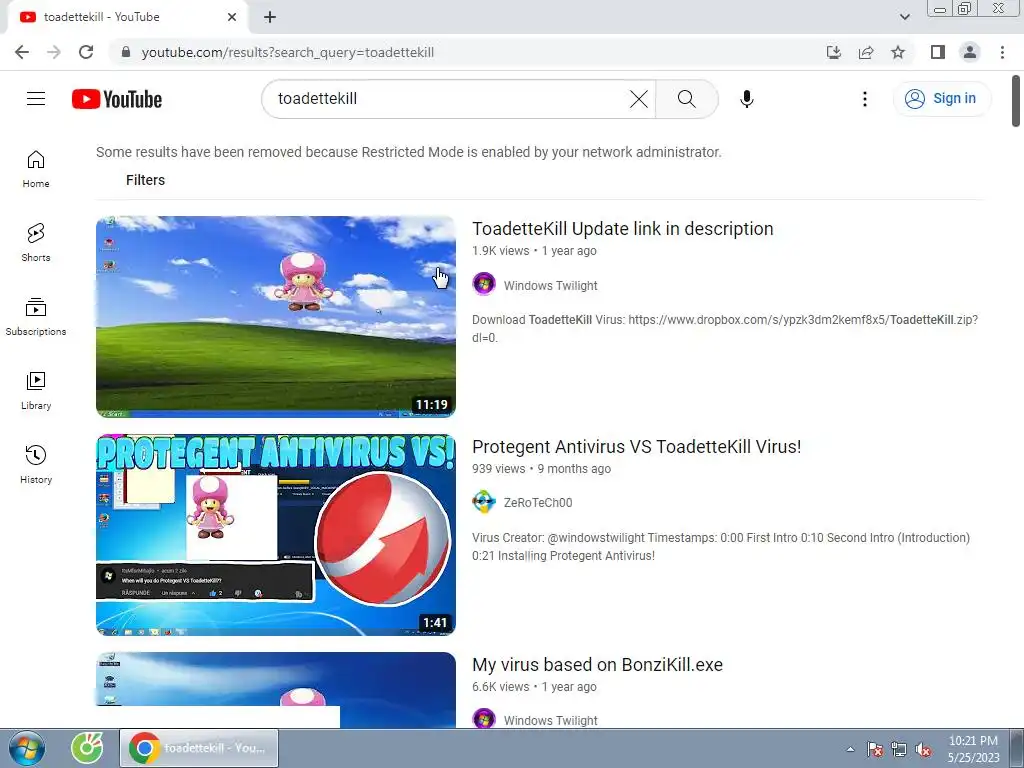Viewport: 1024px width, 768px height.
Task: Open Chrome profile icon
Action: [x=970, y=52]
